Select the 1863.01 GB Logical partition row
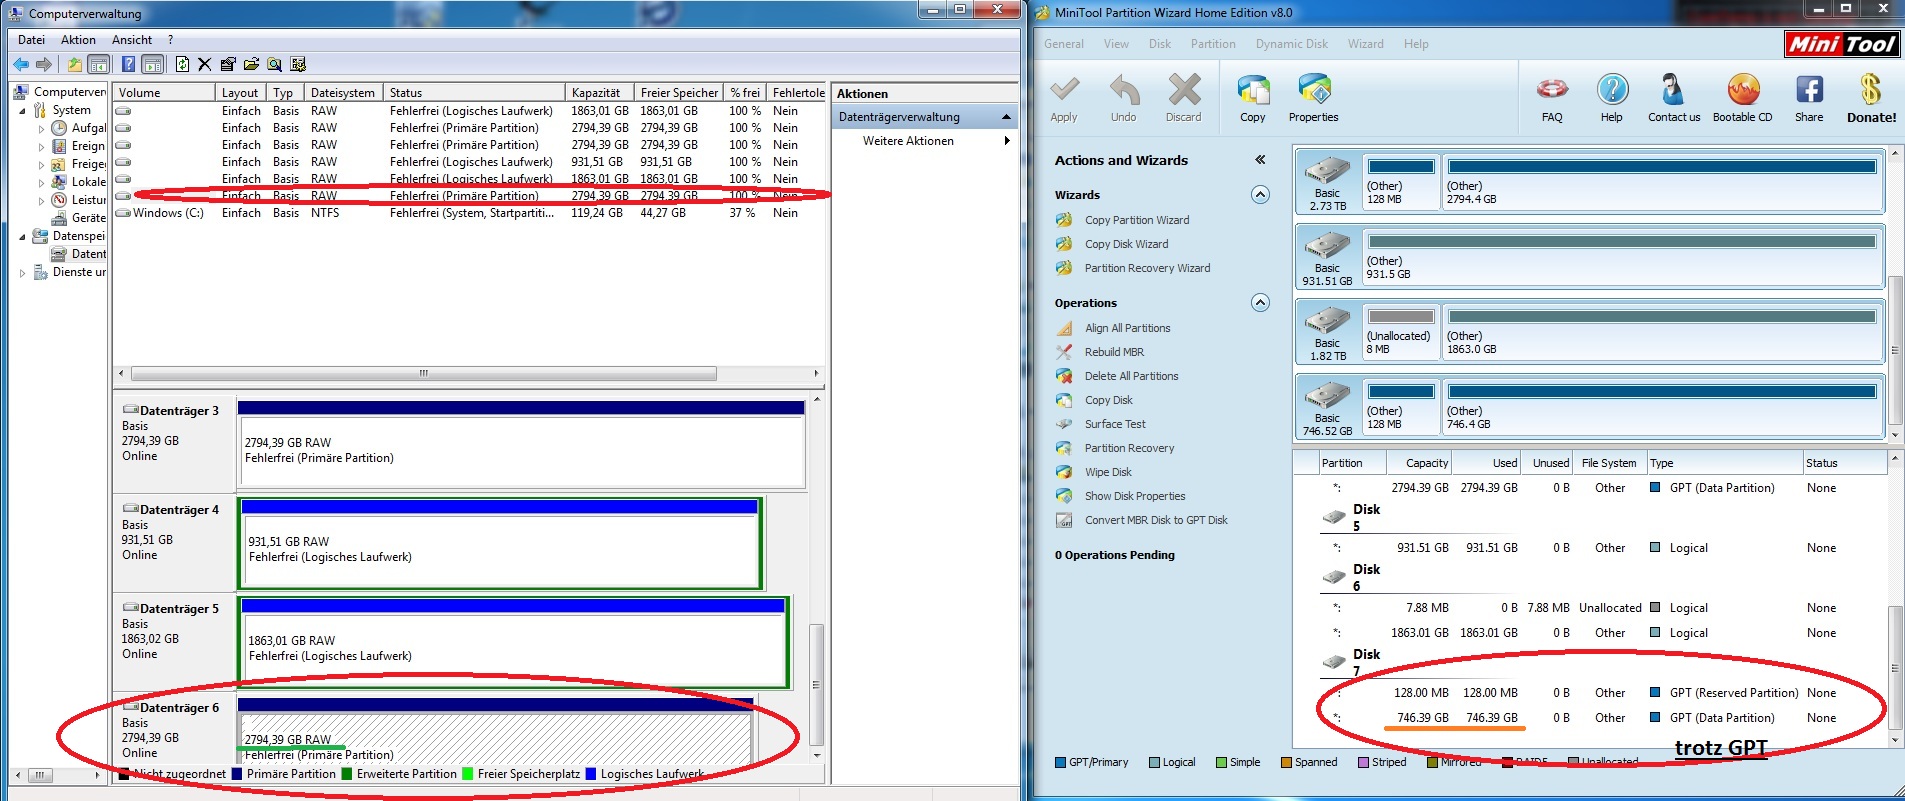This screenshot has height=801, width=1905. tap(1590, 633)
